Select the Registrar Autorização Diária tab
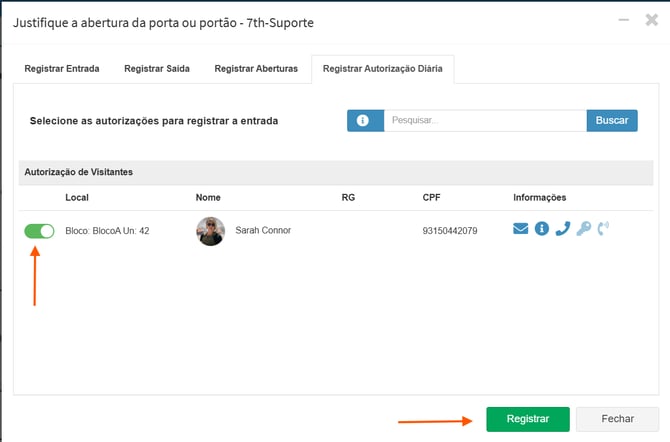The width and height of the screenshot is (670, 442). [383, 69]
